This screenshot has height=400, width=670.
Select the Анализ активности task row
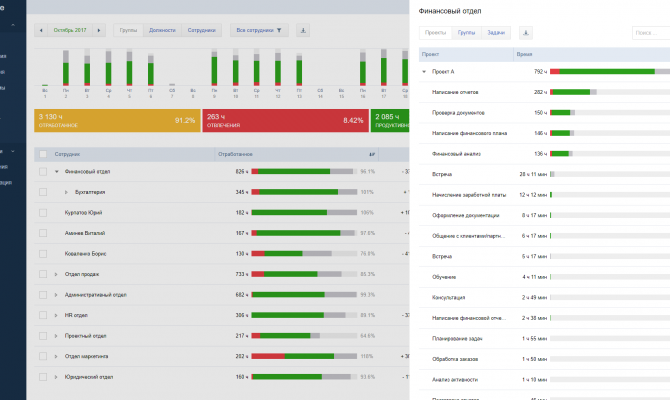tap(544, 379)
